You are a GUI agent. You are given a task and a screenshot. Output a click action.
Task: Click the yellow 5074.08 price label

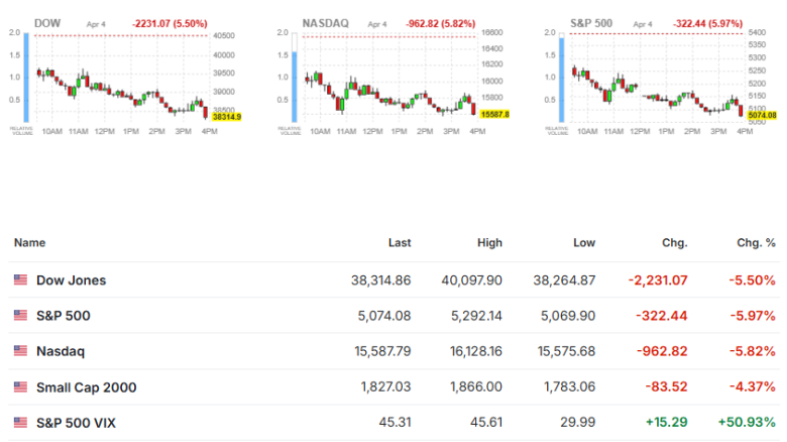tap(762, 115)
